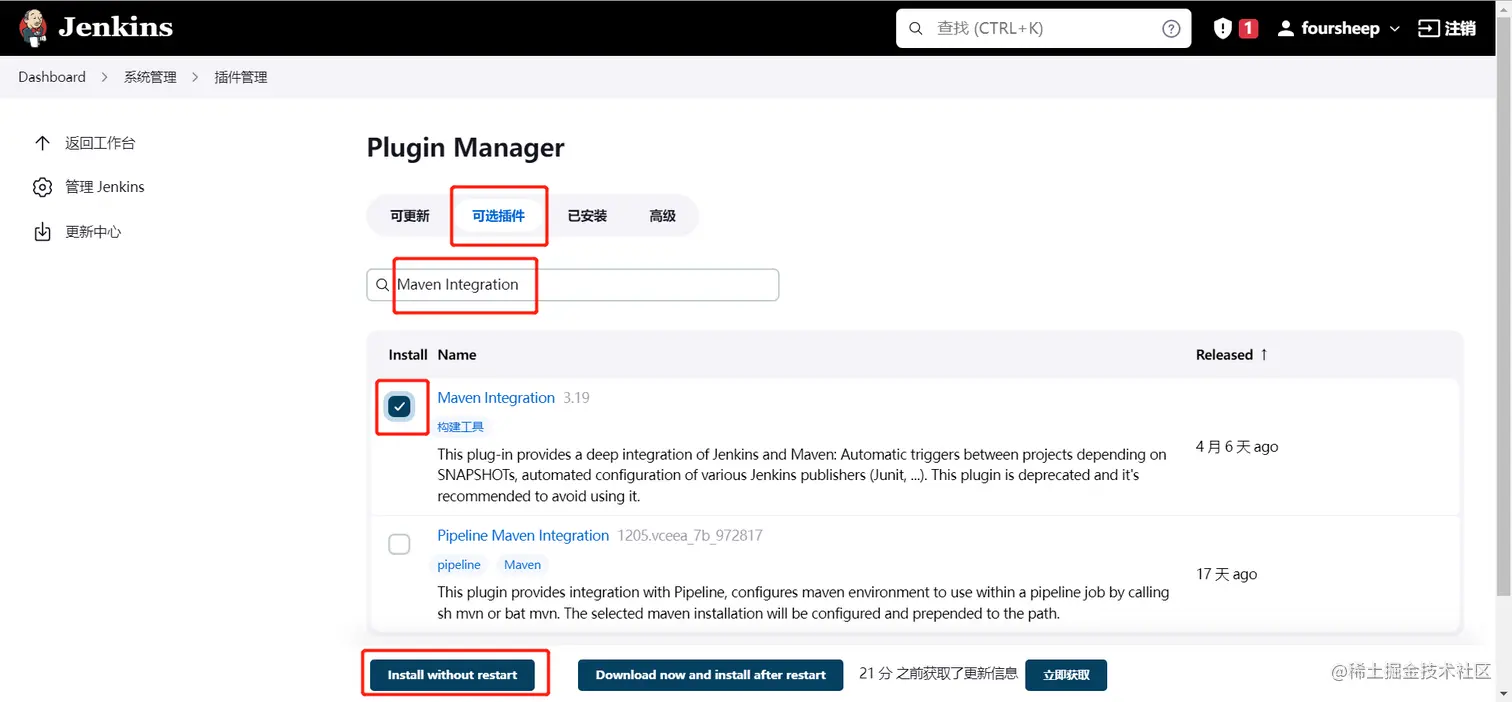
Task: Click the 立即获取 button
Action: (1066, 675)
